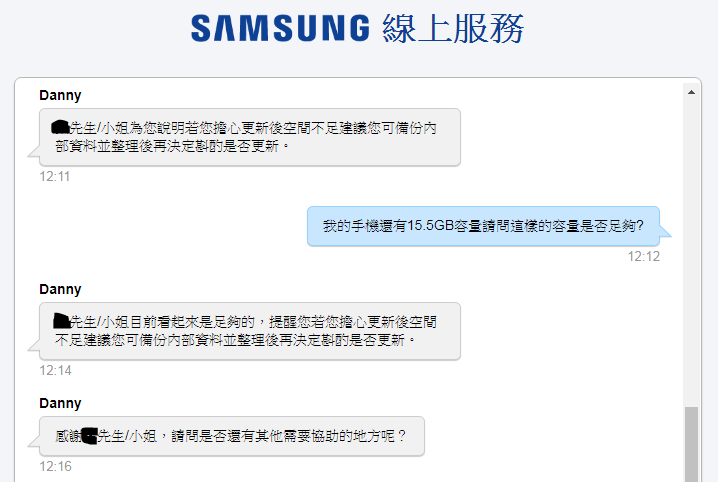The image size is (718, 482).
Task: Click the Samsung logo at the top
Action: pyautogui.click(x=280, y=28)
